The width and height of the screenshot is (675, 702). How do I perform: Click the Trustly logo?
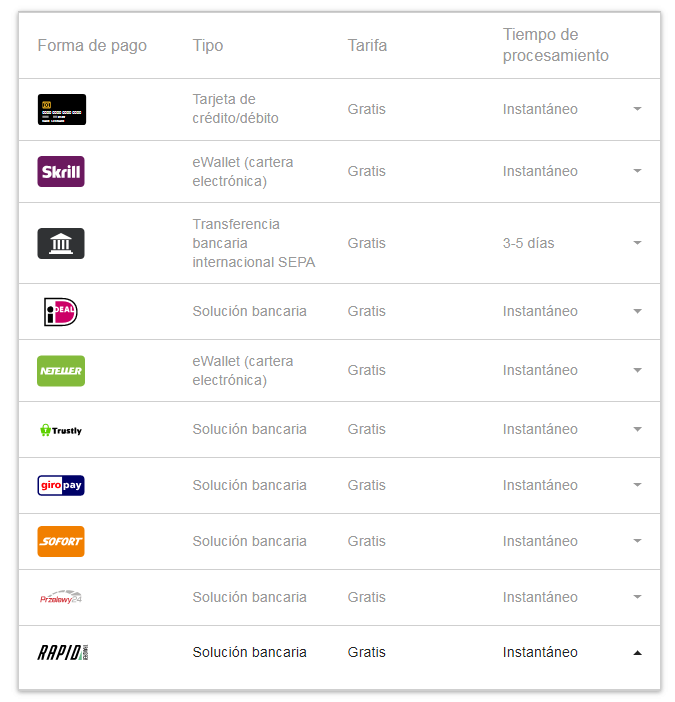[x=61, y=430]
